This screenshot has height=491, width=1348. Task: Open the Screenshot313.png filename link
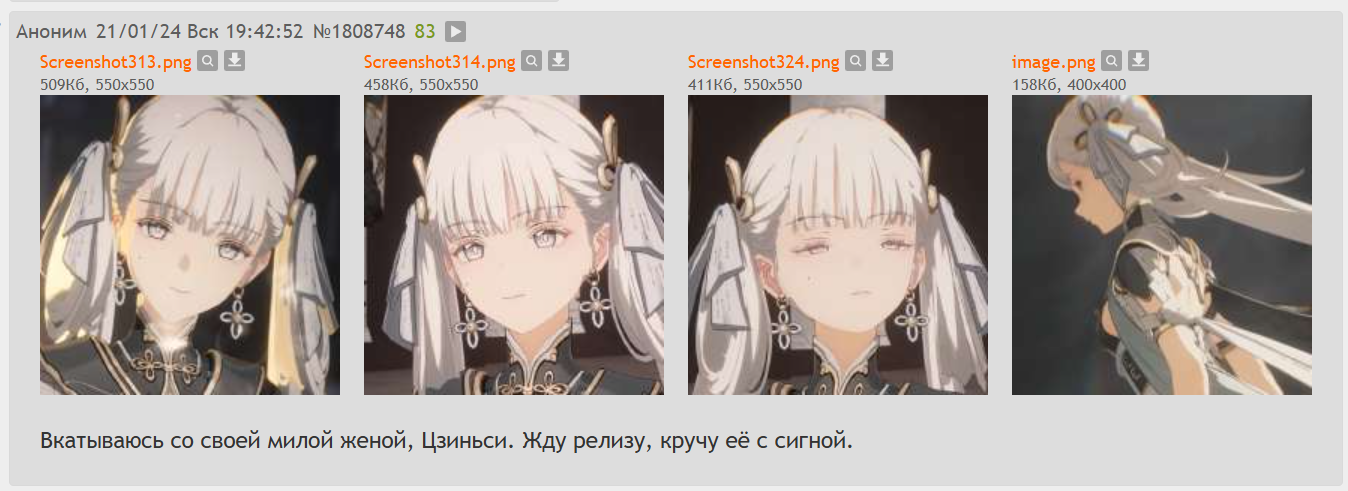[x=115, y=62]
